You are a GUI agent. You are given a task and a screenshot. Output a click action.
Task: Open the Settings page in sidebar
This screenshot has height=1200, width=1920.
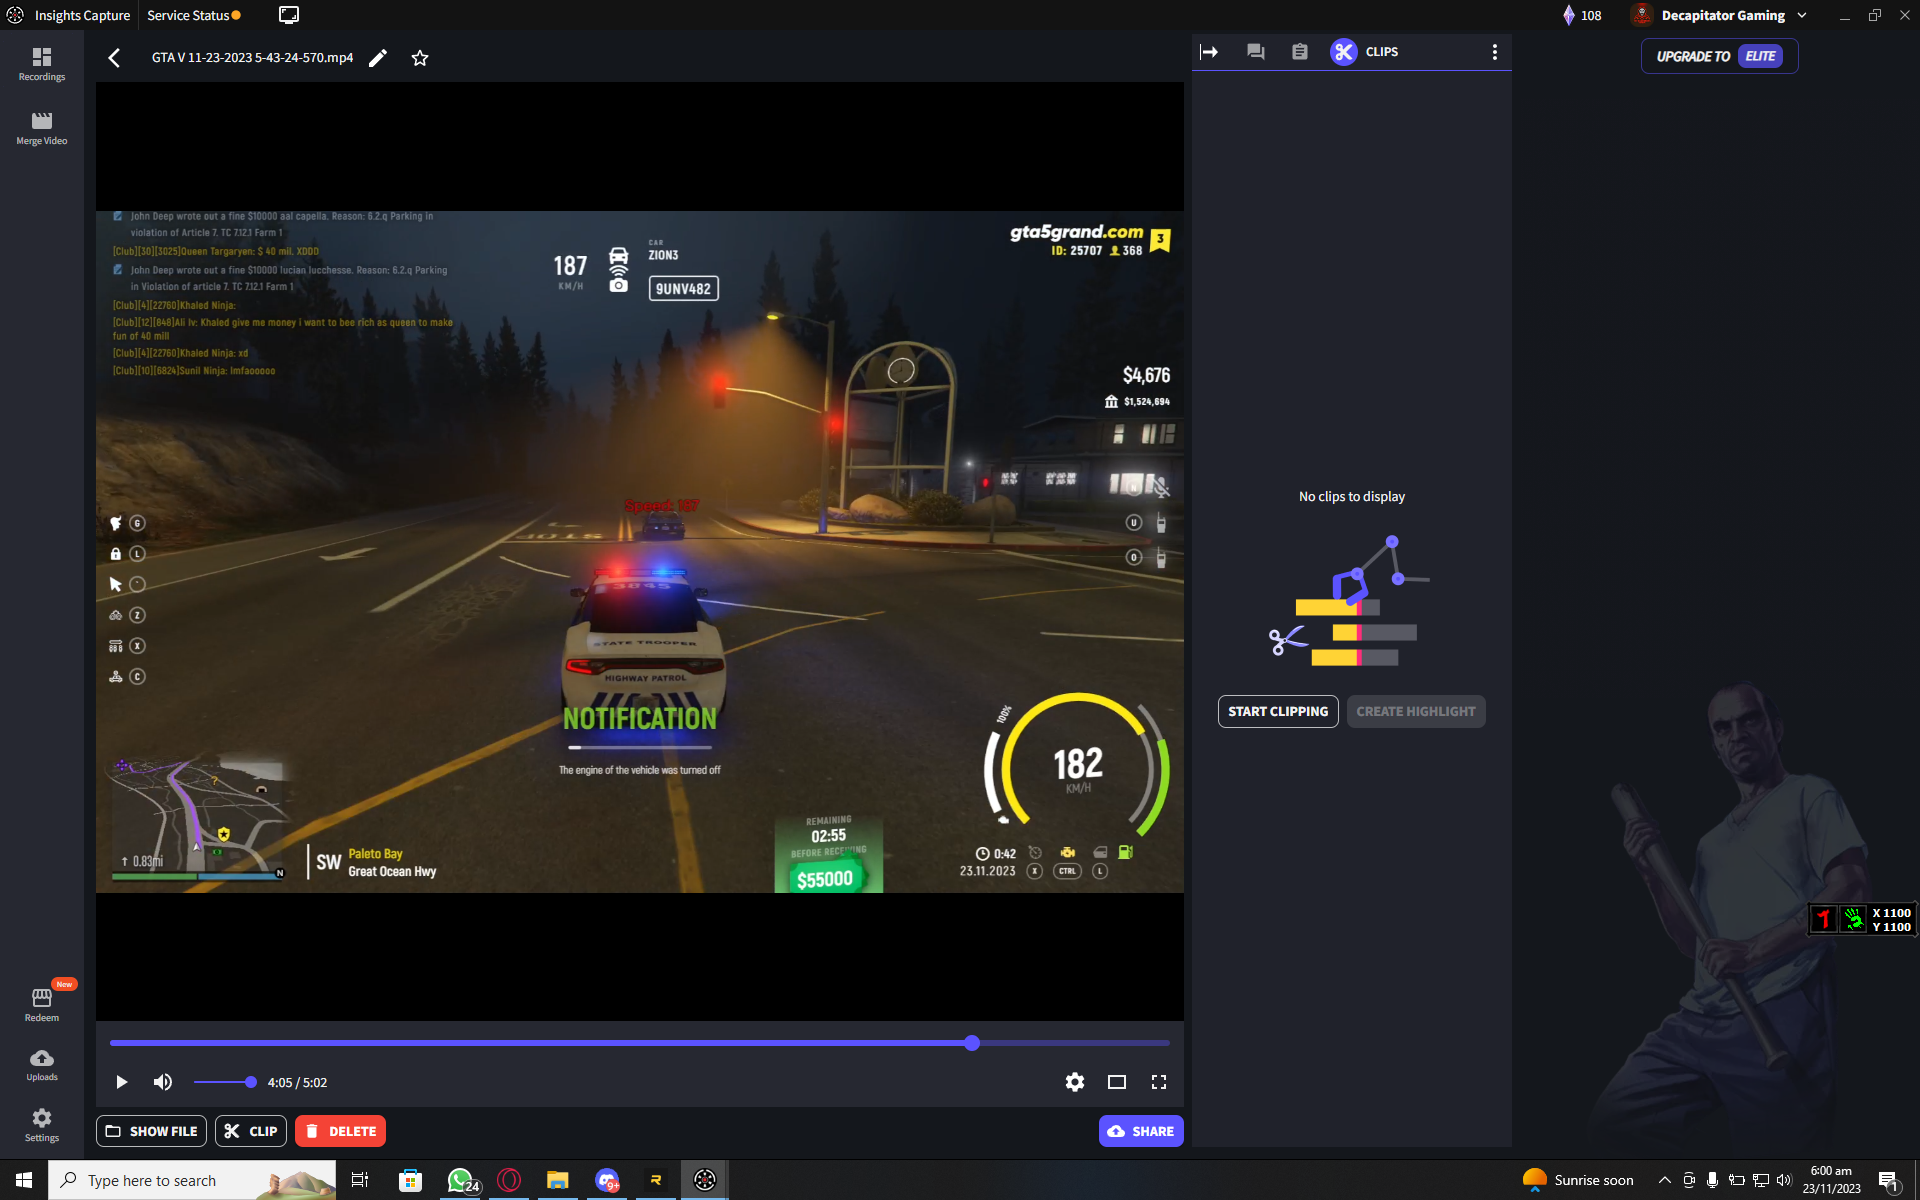point(42,1125)
